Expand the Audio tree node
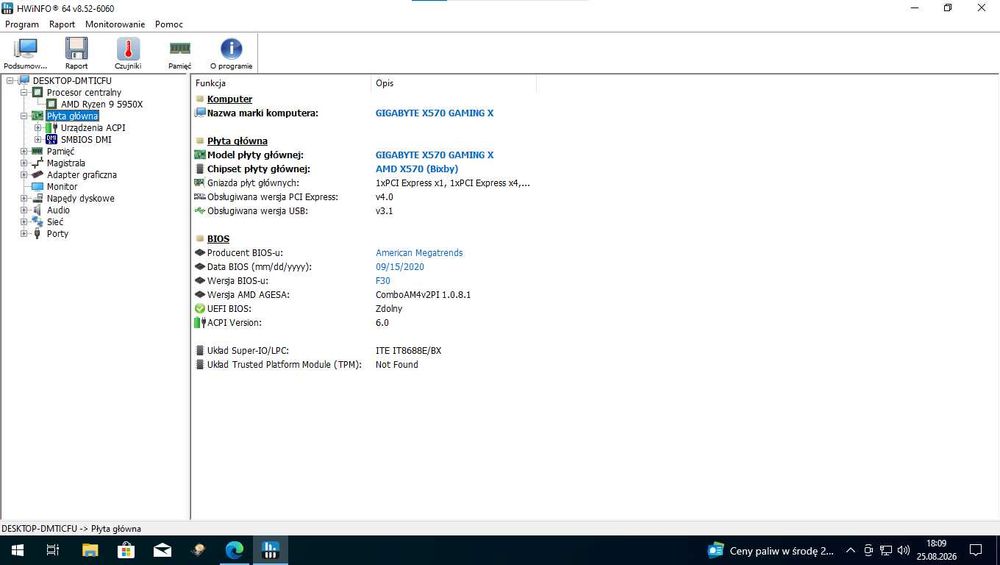 [x=24, y=210]
